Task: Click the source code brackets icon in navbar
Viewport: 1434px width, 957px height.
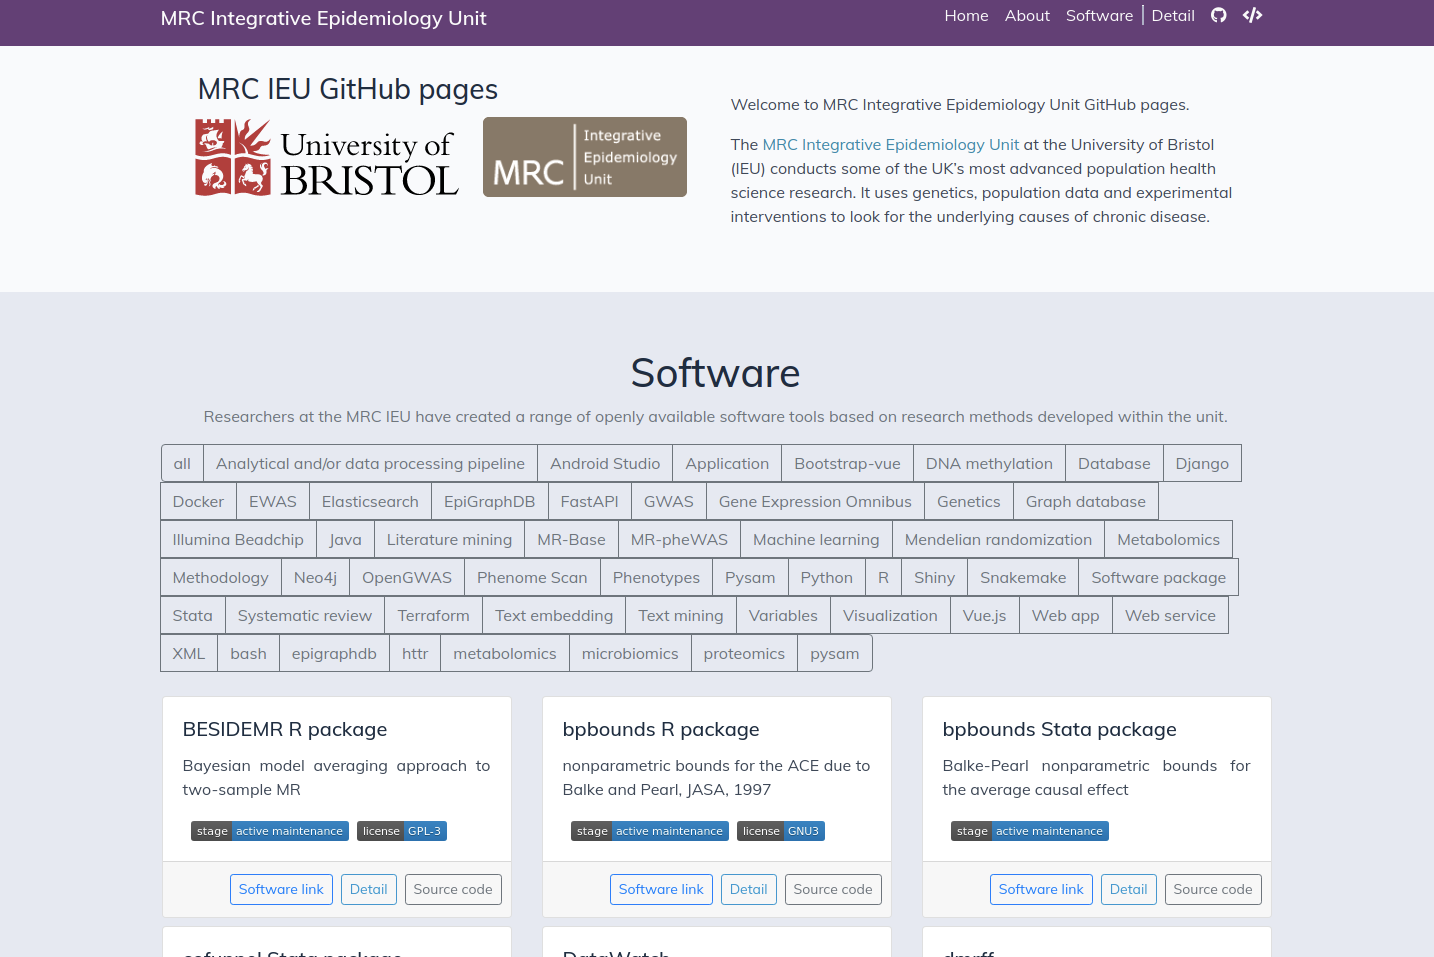Action: pos(1252,15)
